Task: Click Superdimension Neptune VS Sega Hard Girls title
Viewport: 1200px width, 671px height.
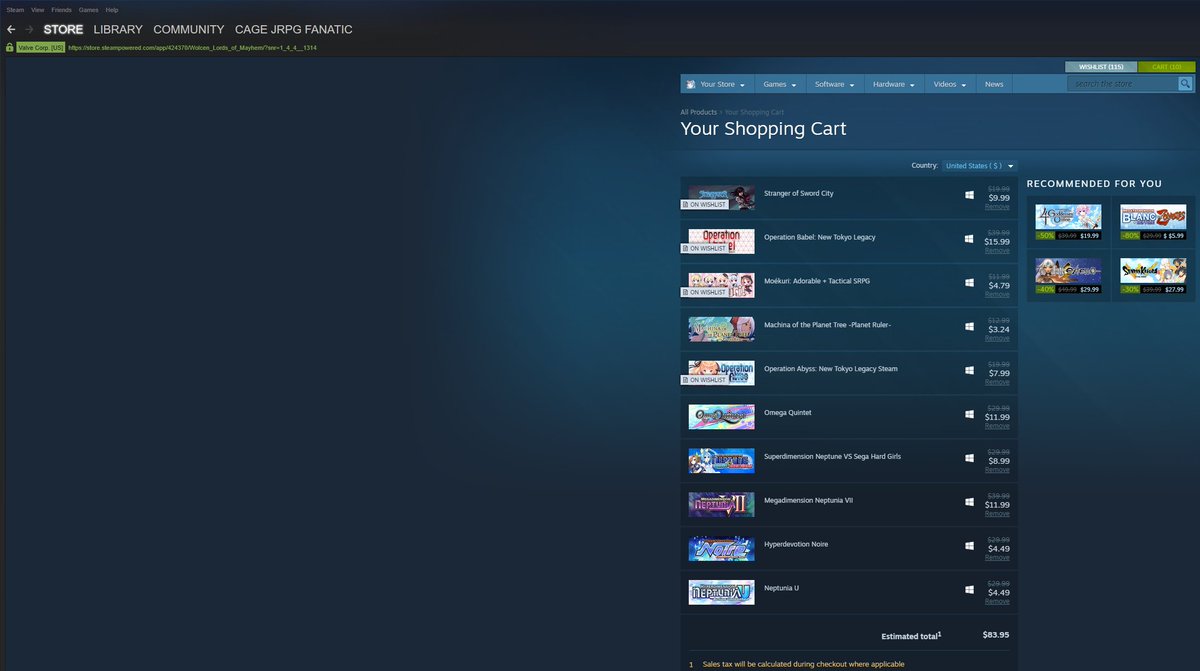Action: pos(832,456)
